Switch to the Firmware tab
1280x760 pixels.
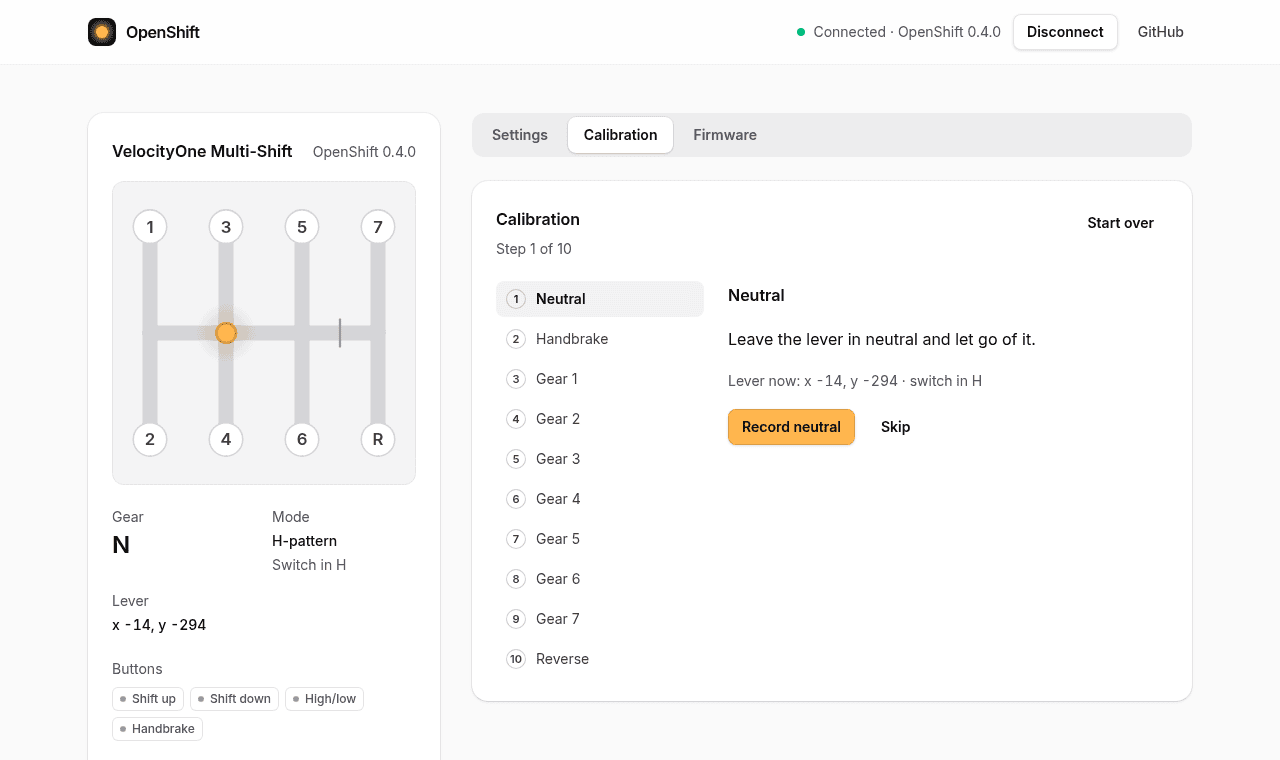tap(725, 135)
